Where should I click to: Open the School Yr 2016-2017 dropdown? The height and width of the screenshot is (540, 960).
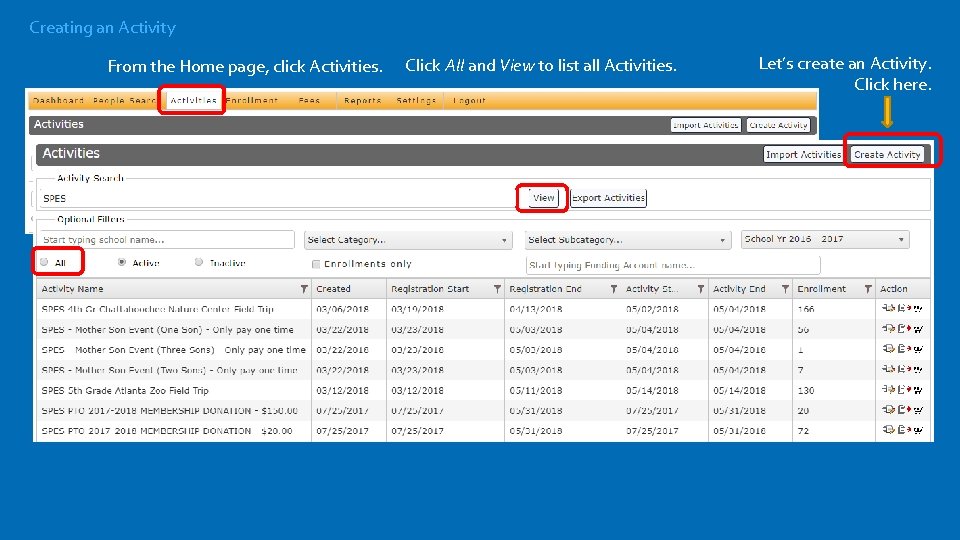tap(825, 239)
